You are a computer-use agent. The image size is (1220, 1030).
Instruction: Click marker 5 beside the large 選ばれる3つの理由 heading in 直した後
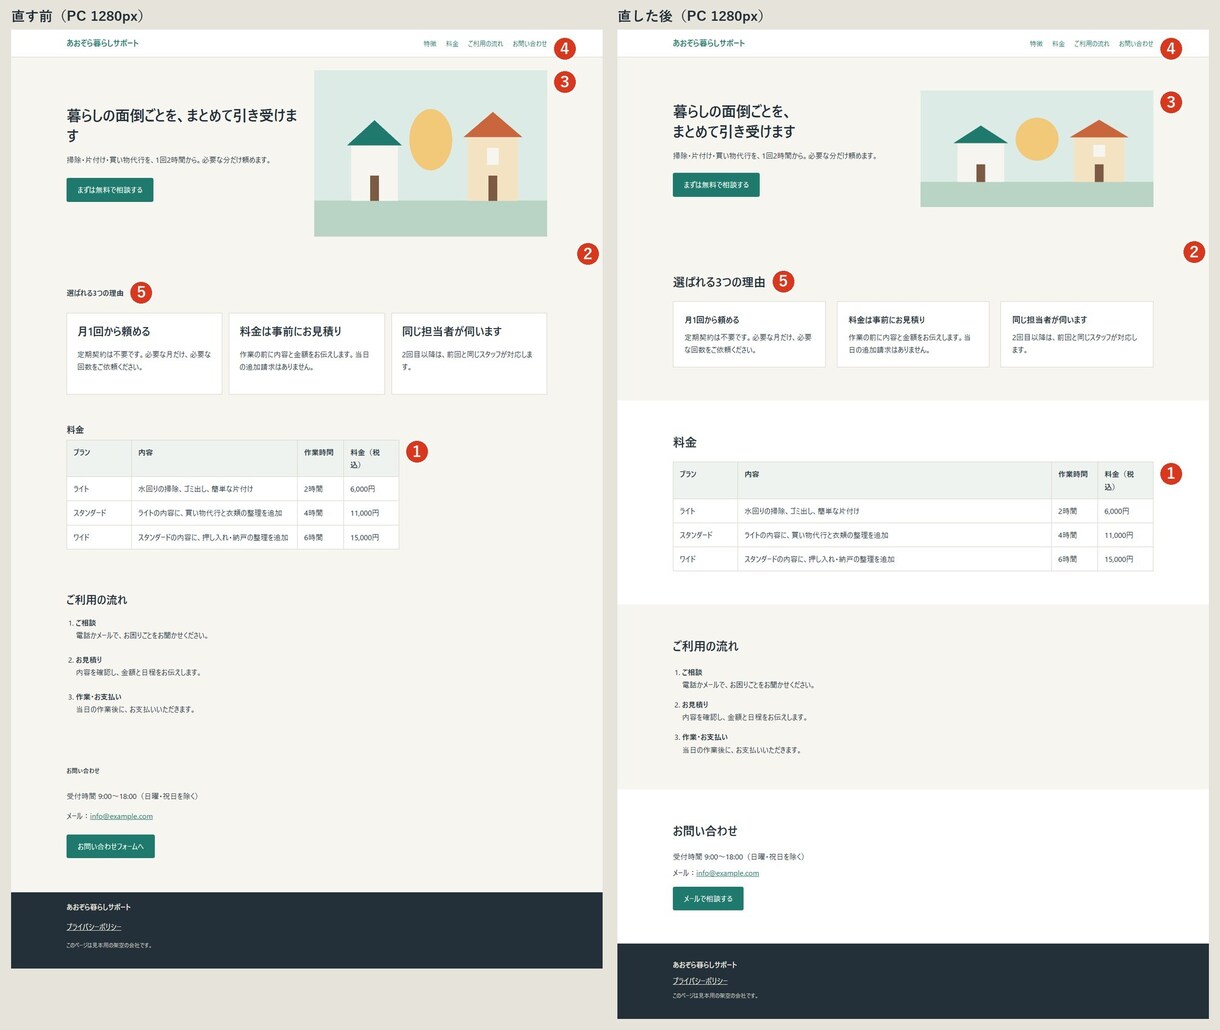pyautogui.click(x=784, y=282)
